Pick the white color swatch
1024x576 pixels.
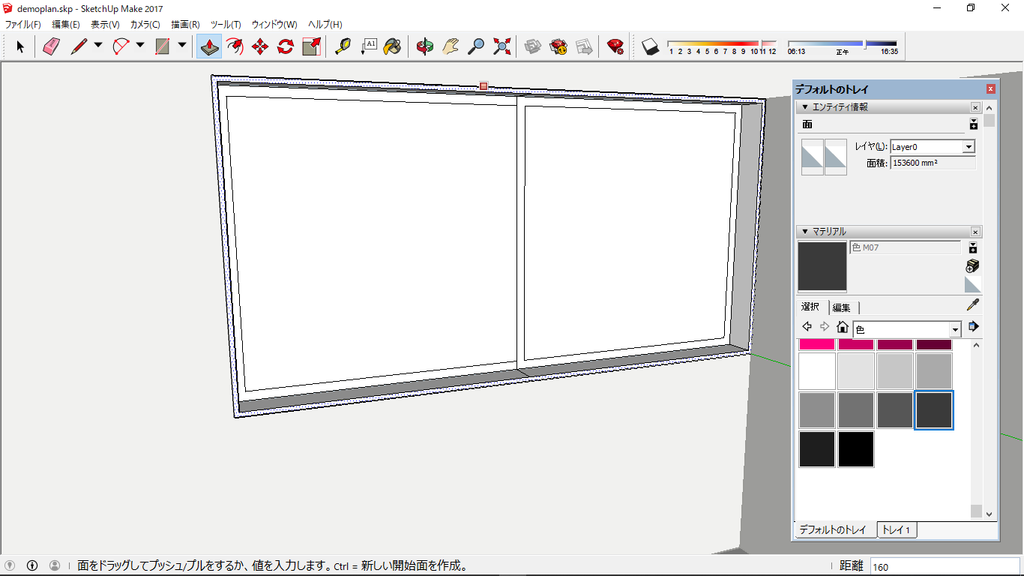tap(817, 372)
